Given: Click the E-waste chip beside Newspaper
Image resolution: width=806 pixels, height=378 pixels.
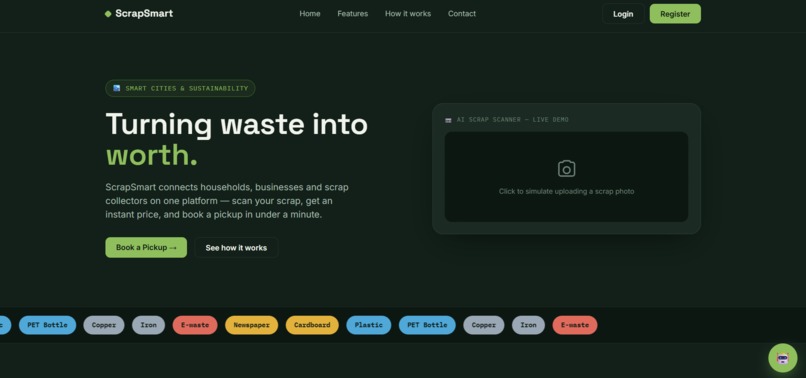Looking at the screenshot, I should click(x=195, y=325).
